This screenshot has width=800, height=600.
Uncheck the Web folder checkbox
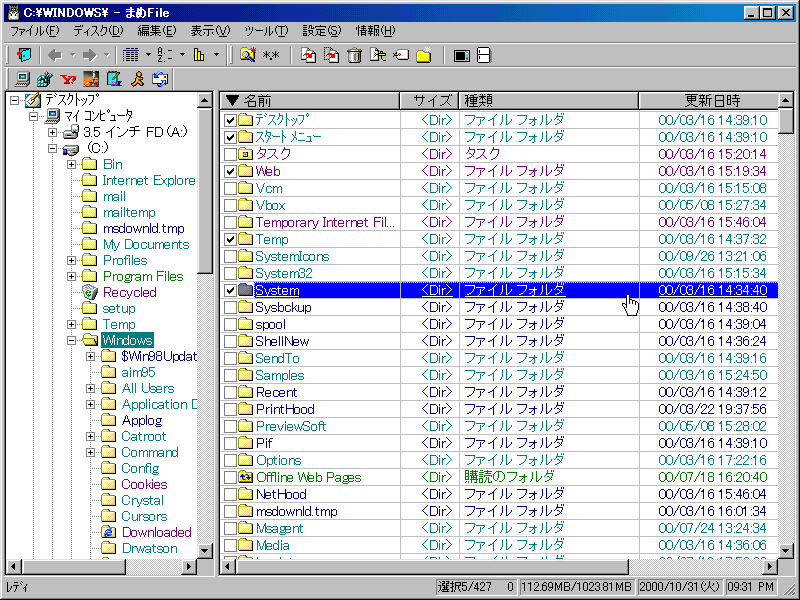(230, 171)
